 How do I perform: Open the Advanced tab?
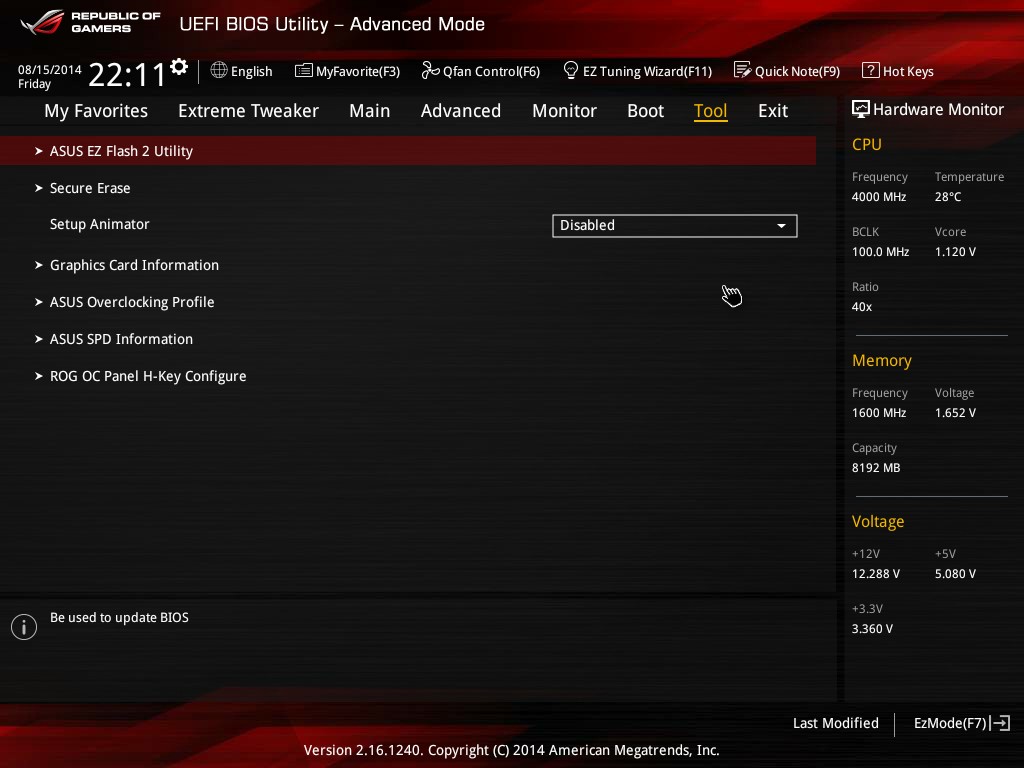461,111
